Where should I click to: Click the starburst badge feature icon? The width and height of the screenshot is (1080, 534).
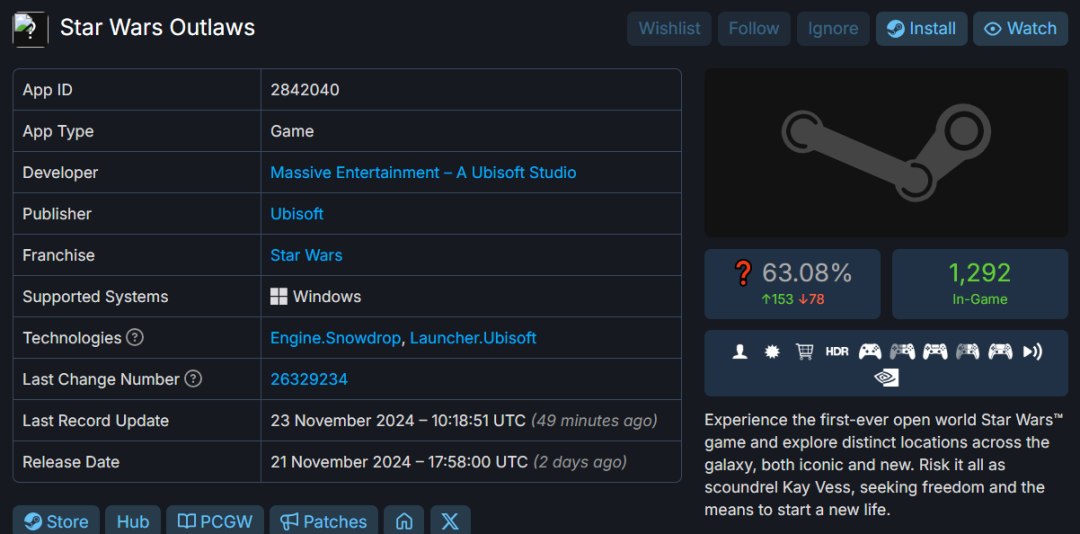click(772, 351)
